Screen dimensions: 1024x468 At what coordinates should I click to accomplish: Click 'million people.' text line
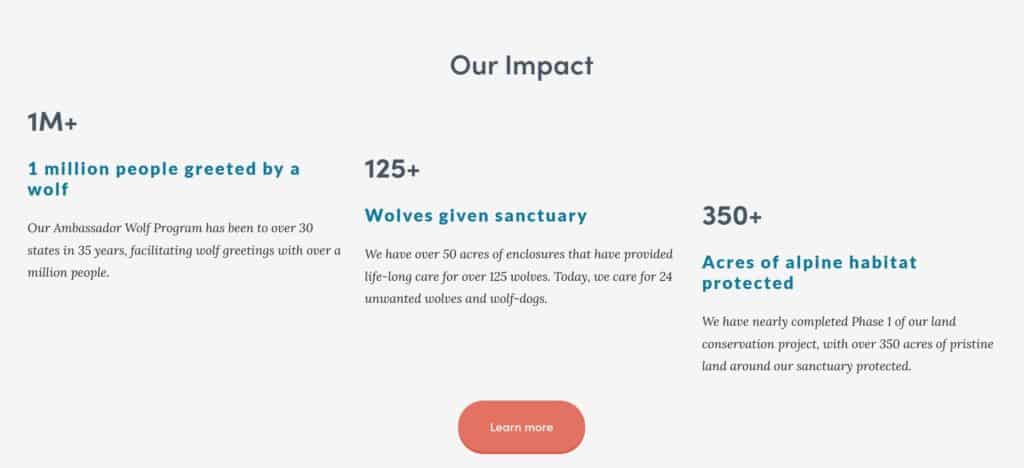(x=68, y=273)
